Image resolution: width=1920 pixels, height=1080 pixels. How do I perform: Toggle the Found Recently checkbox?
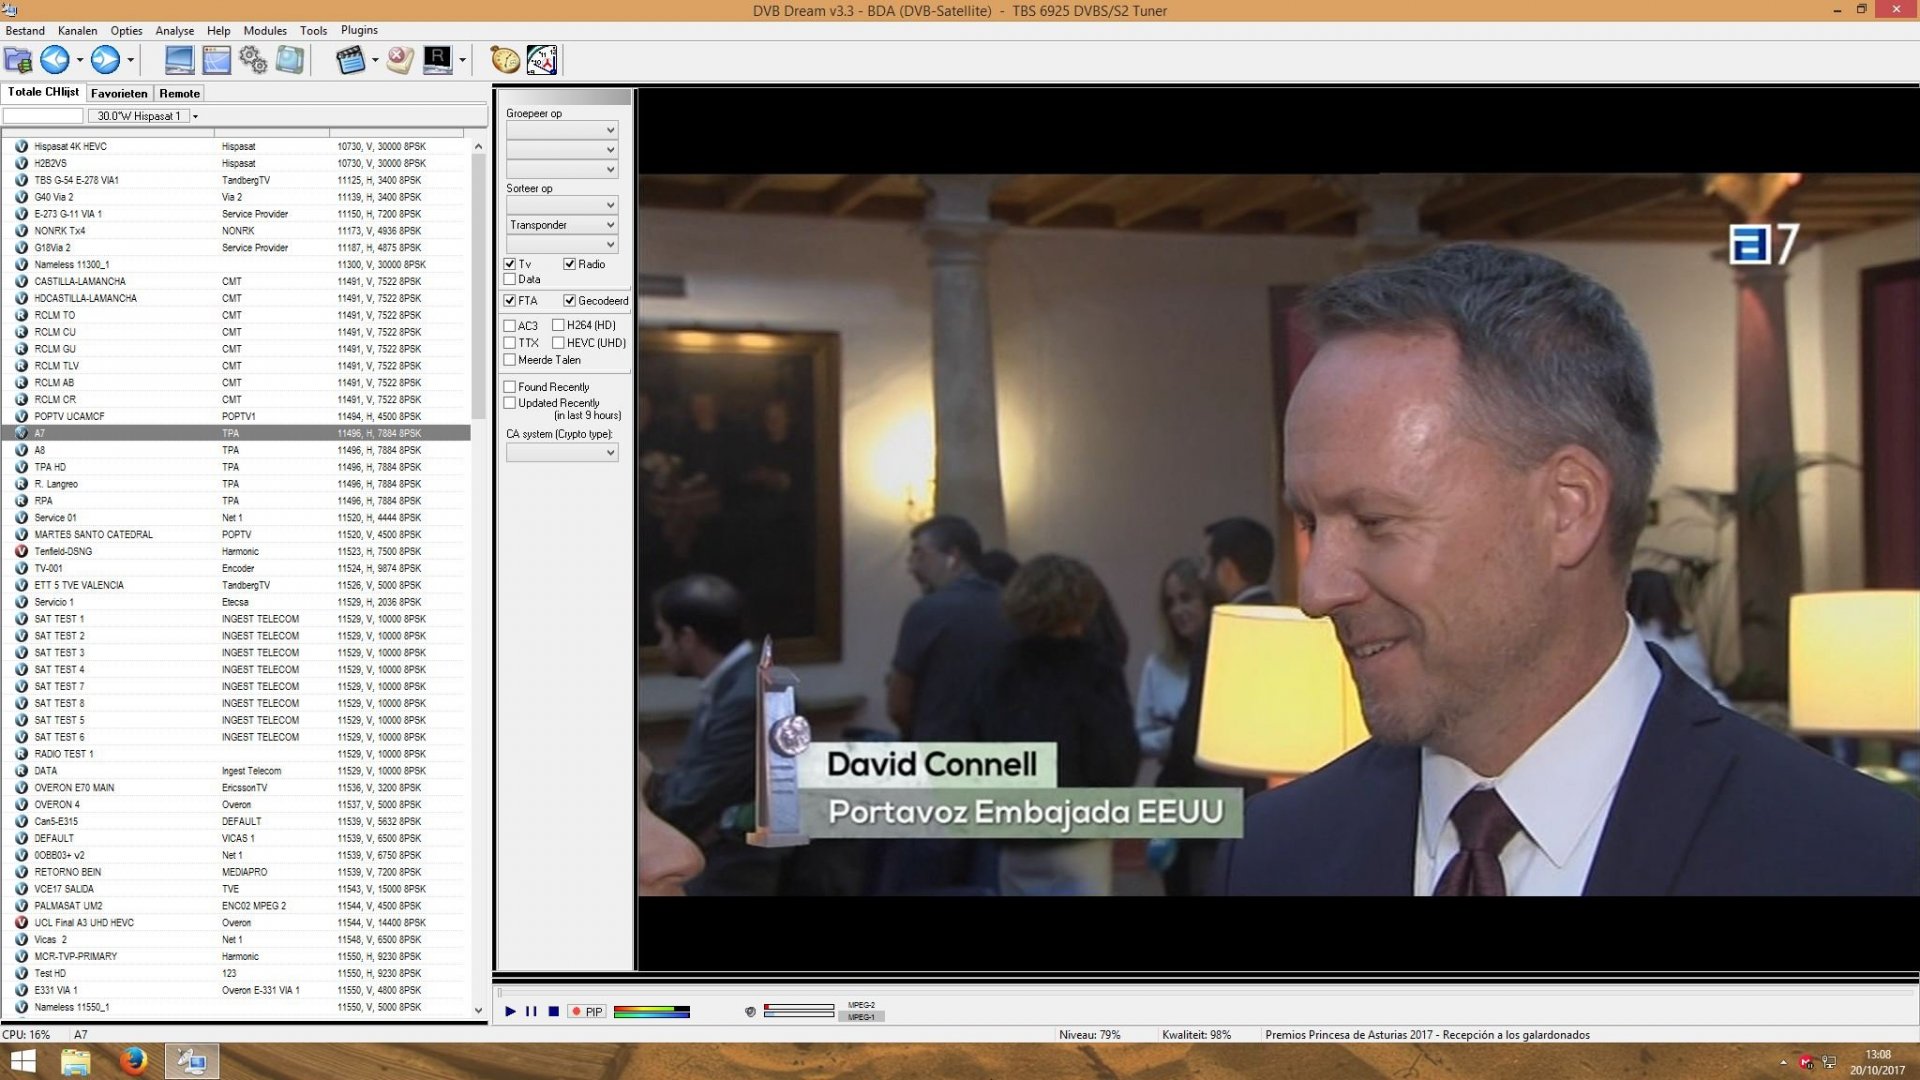pos(510,387)
